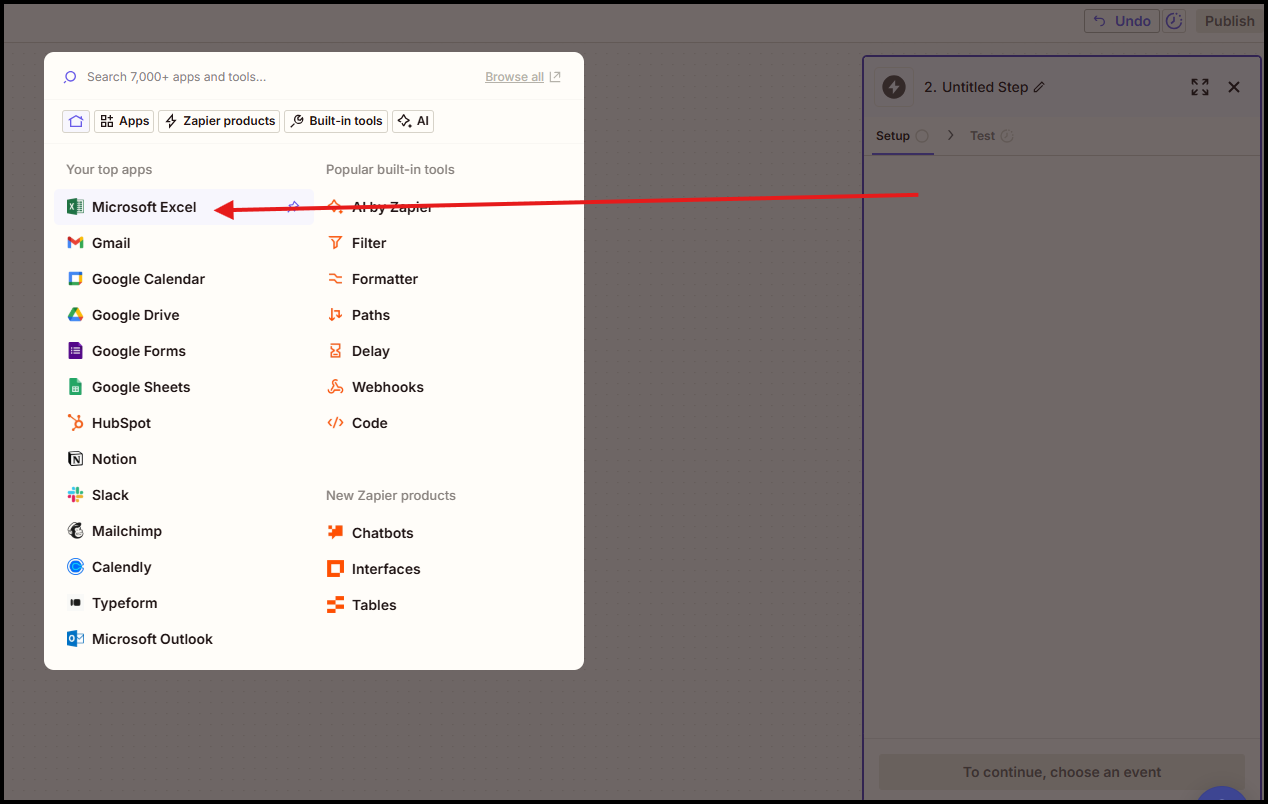Screen dimensions: 1268x804
Task: Choose Calendly label text
Action: [121, 567]
